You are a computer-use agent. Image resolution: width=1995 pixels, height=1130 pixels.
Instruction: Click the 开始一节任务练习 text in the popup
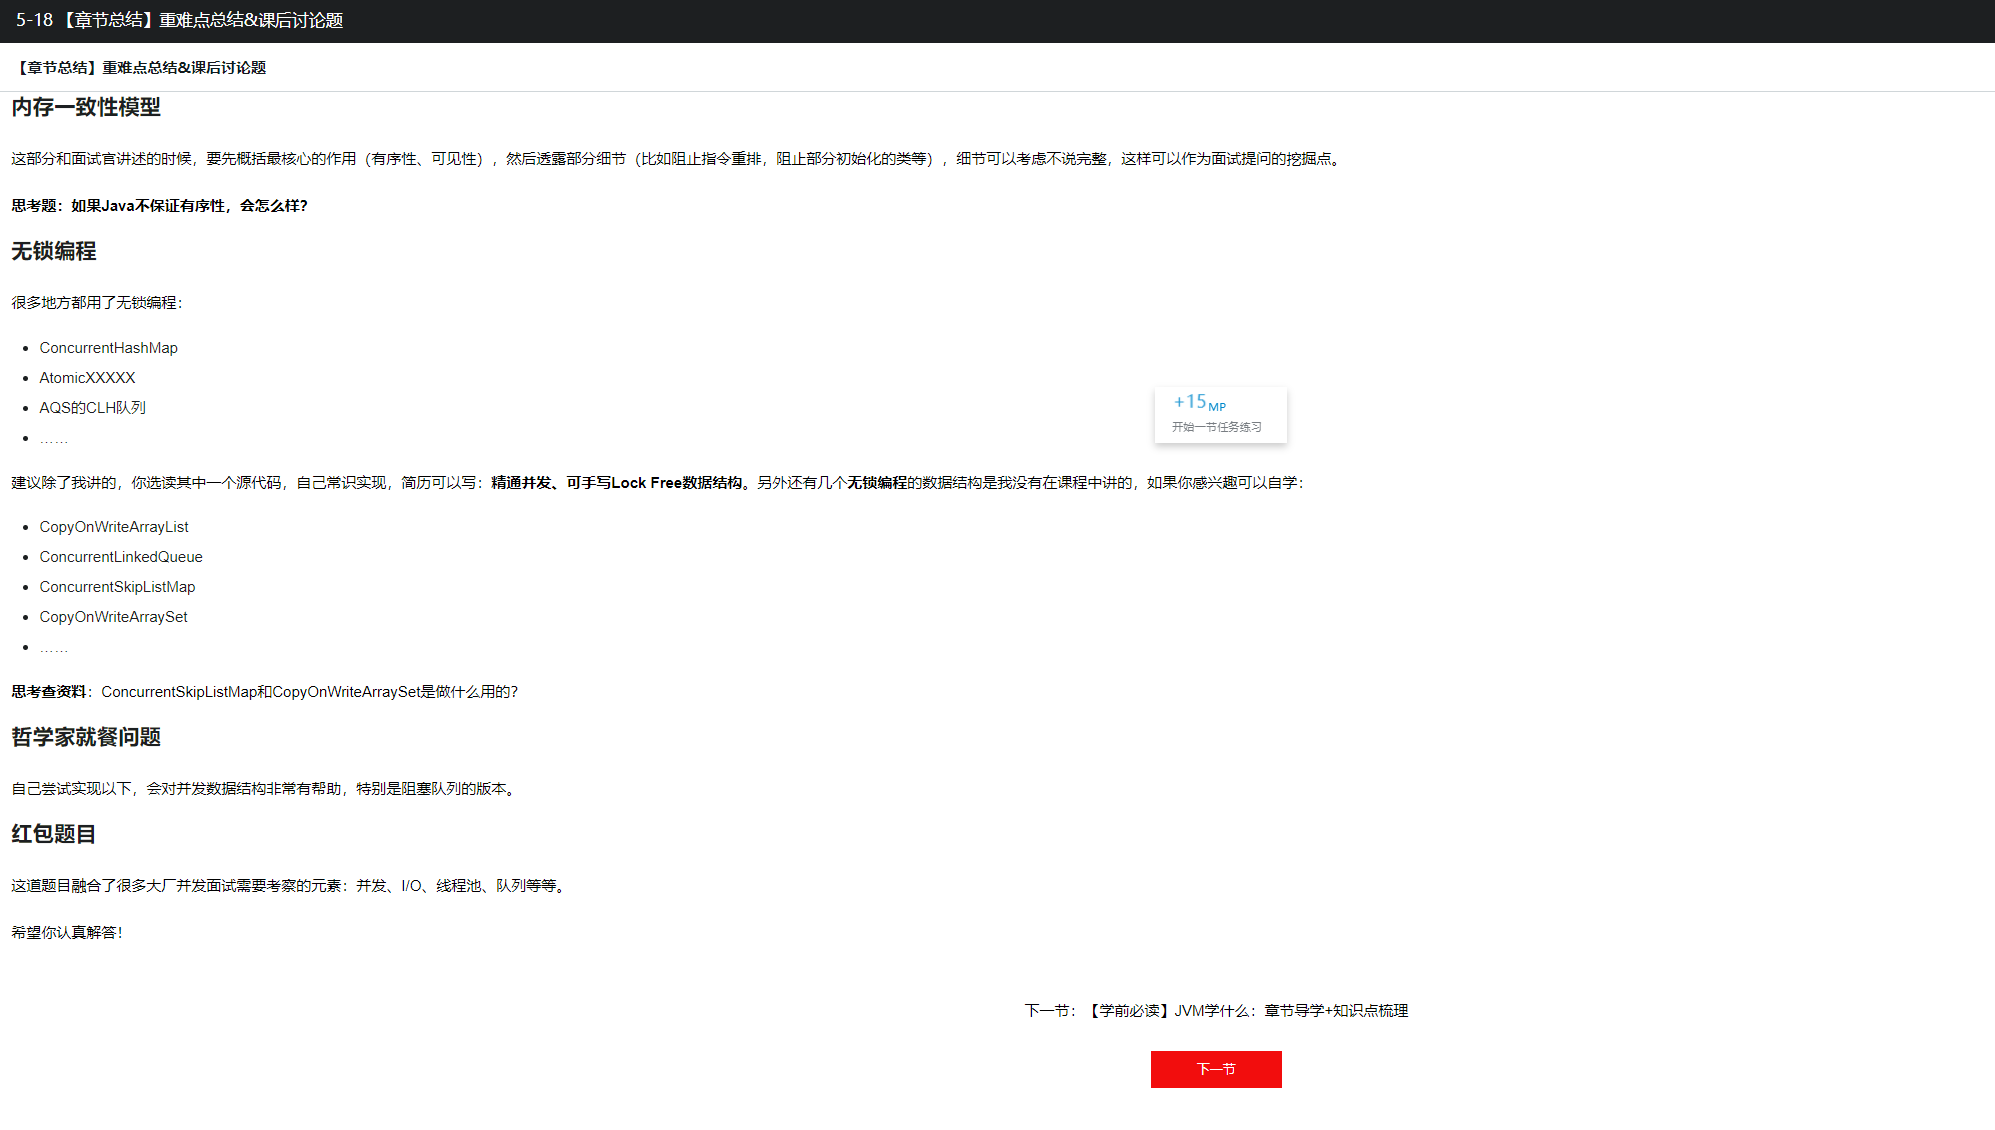[1216, 427]
